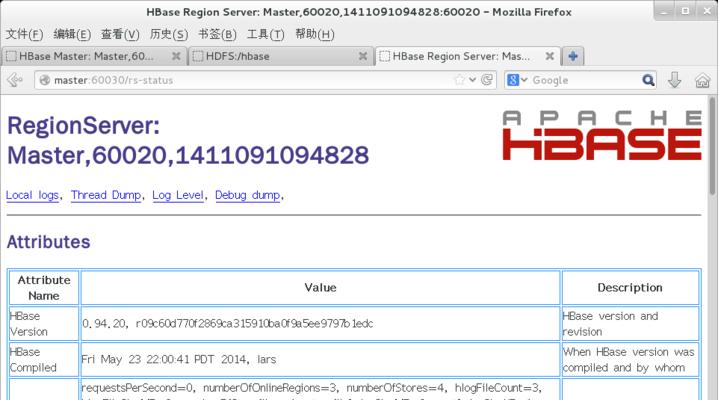Open the 历史(S) menu

coord(169,34)
